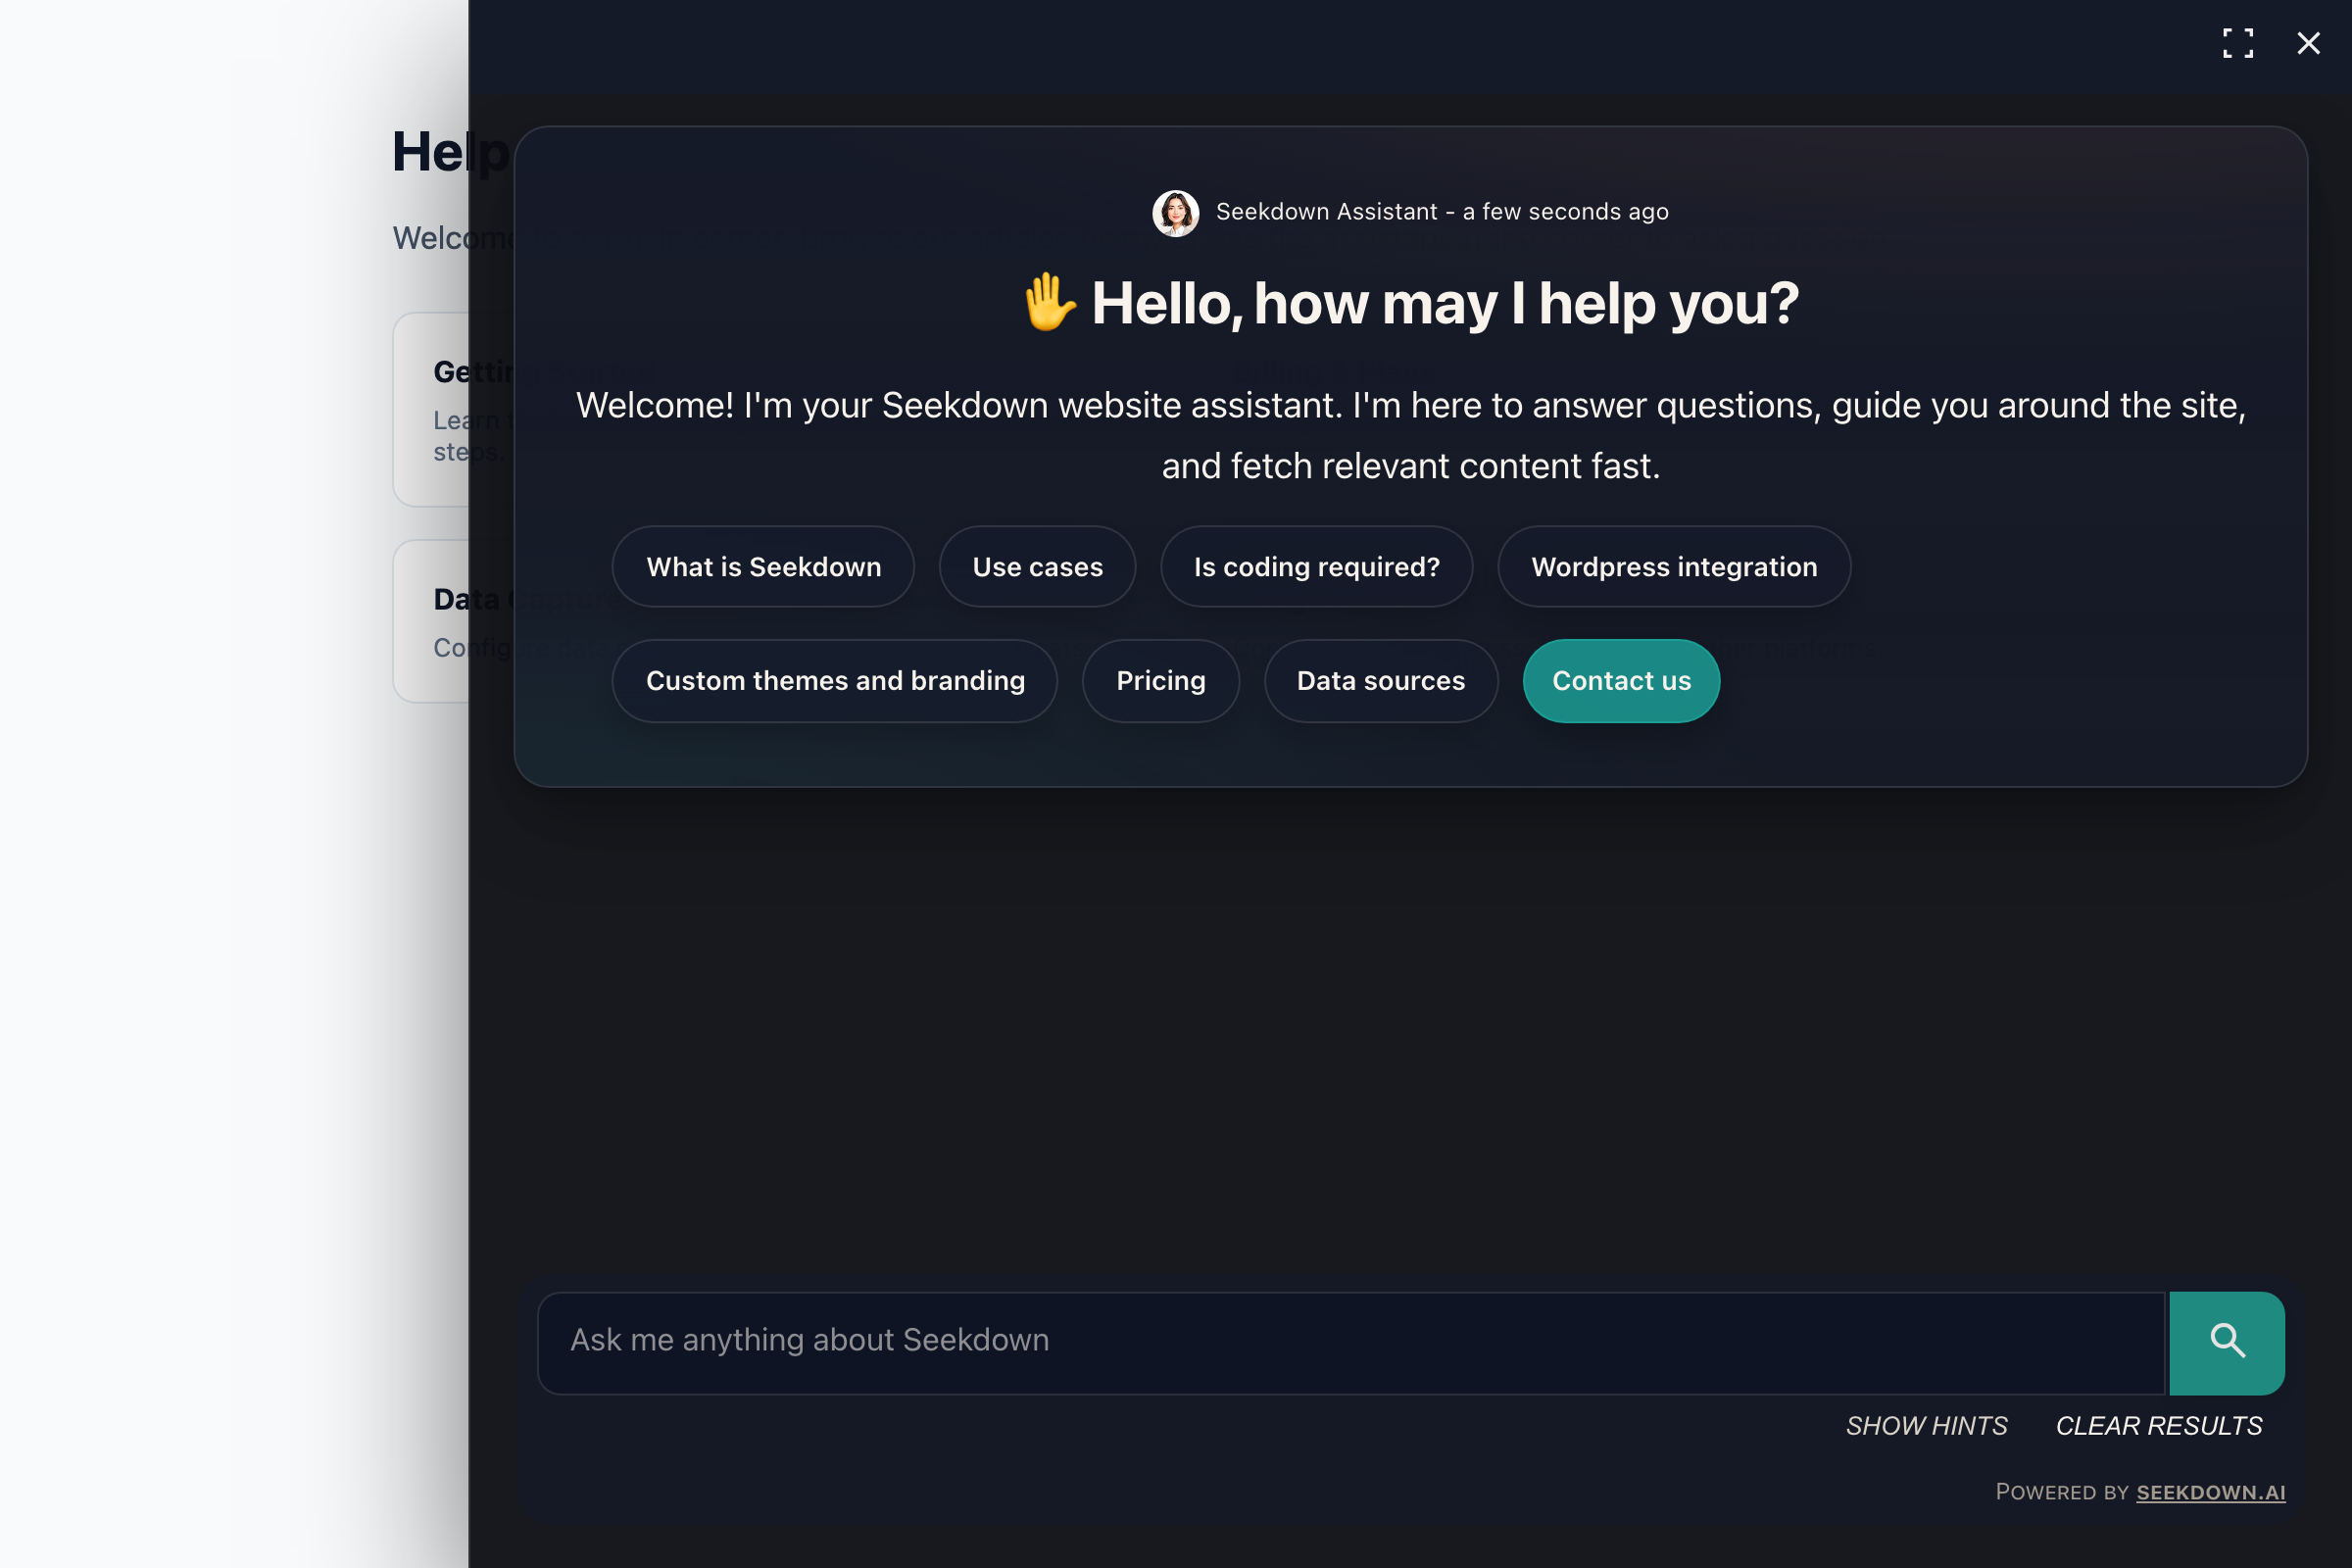Expand the assistant panel to fullscreen

click(x=2237, y=43)
